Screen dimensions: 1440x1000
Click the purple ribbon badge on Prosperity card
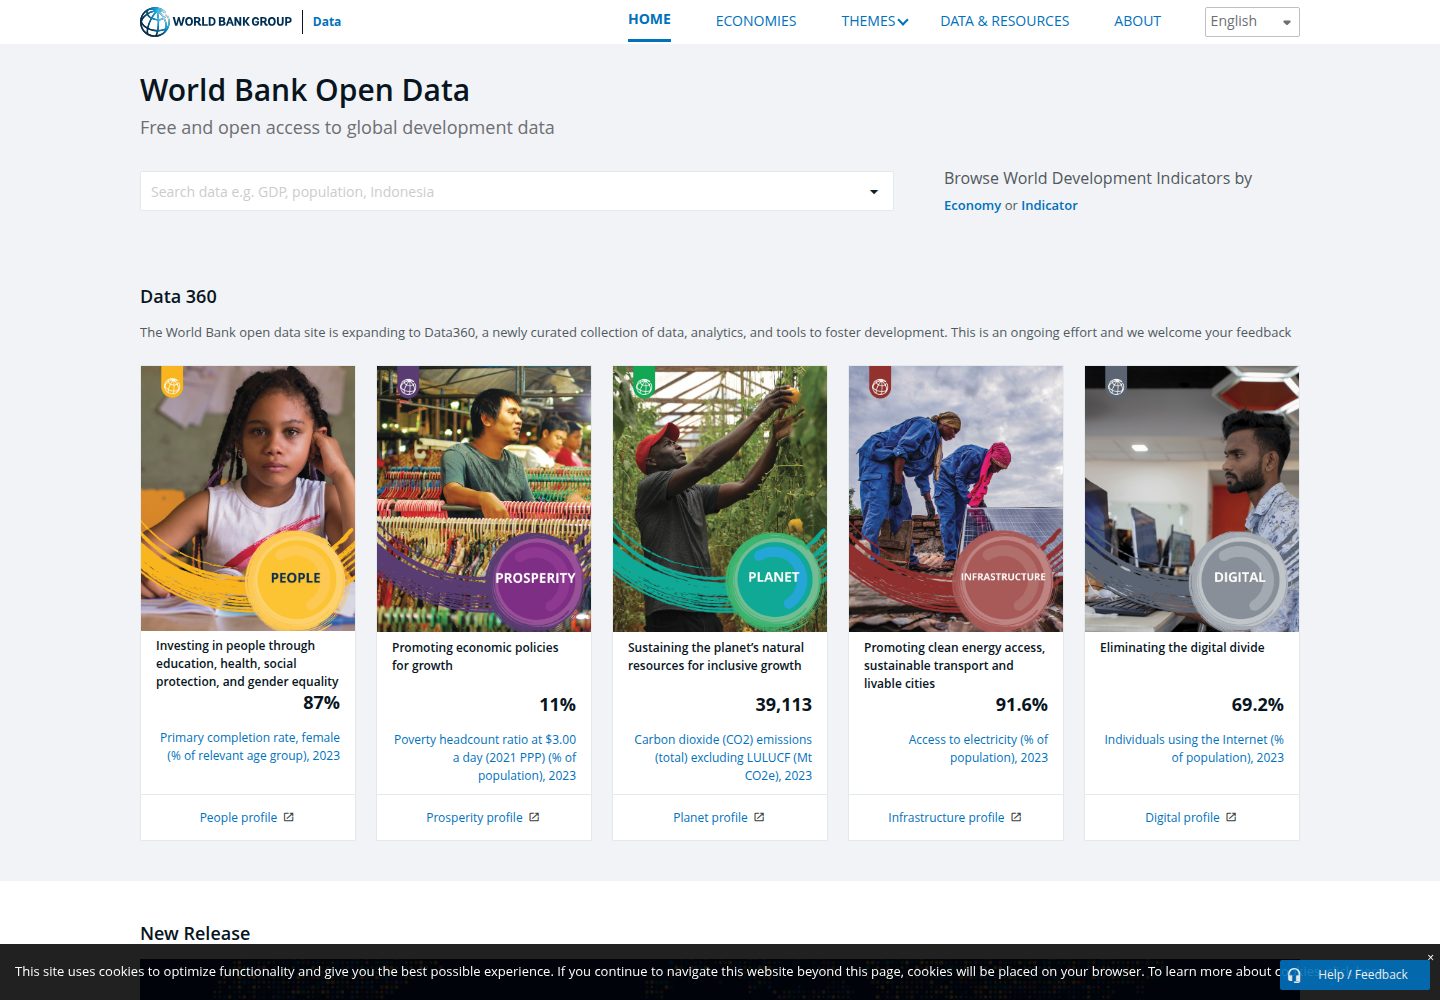pos(408,383)
